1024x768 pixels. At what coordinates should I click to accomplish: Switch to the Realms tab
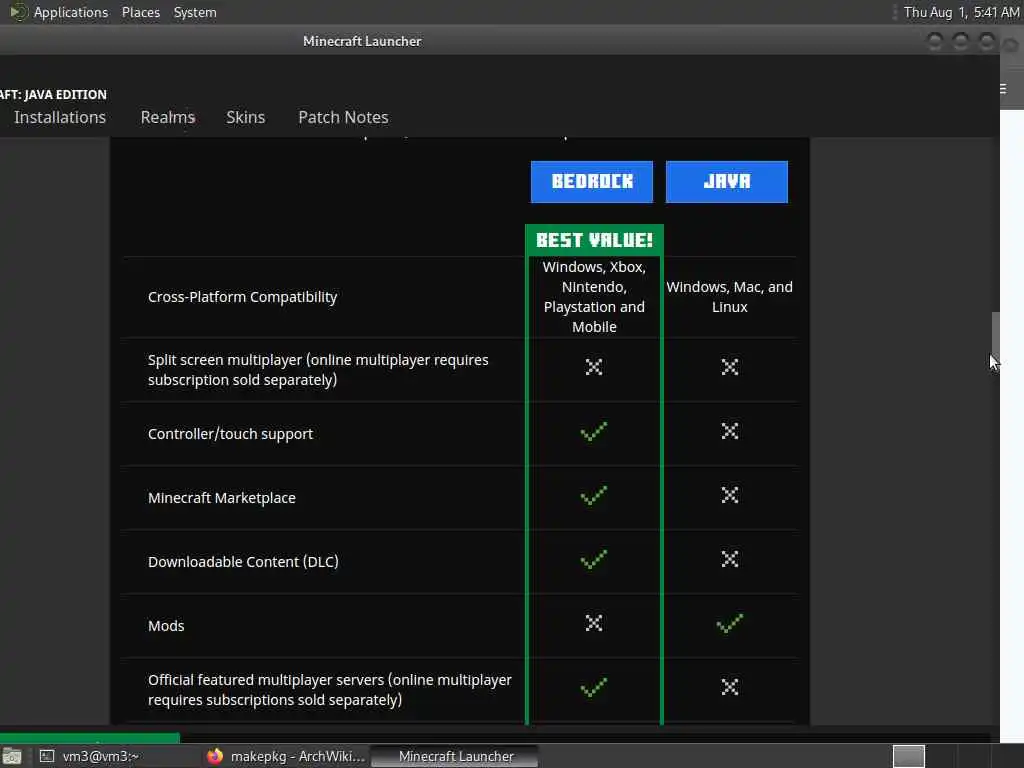pos(168,117)
